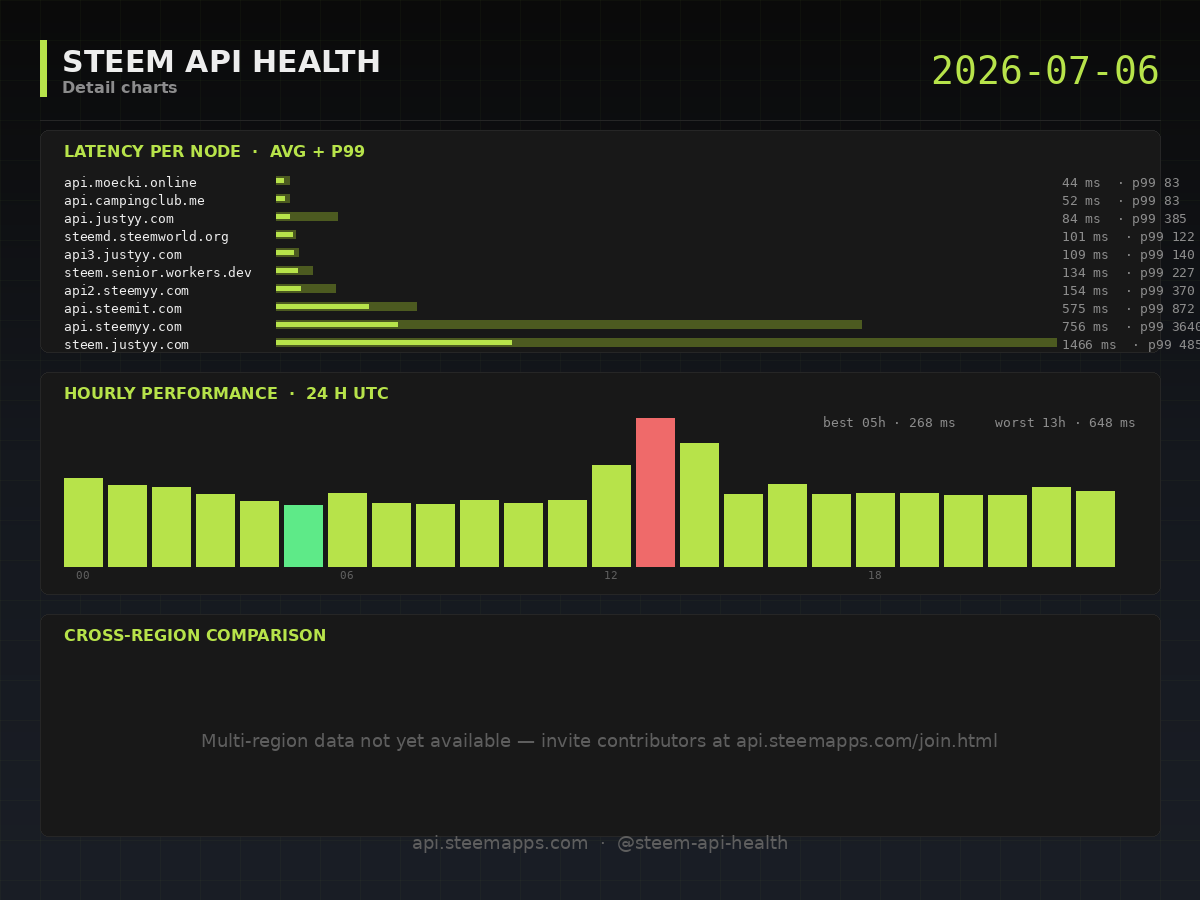The image size is (1200, 900).
Task: Click the 52 ms p99 83 value
Action: [x=1121, y=201]
